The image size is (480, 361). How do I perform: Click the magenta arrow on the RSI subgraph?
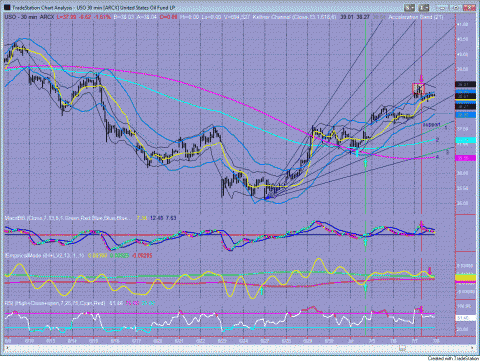(x=421, y=310)
